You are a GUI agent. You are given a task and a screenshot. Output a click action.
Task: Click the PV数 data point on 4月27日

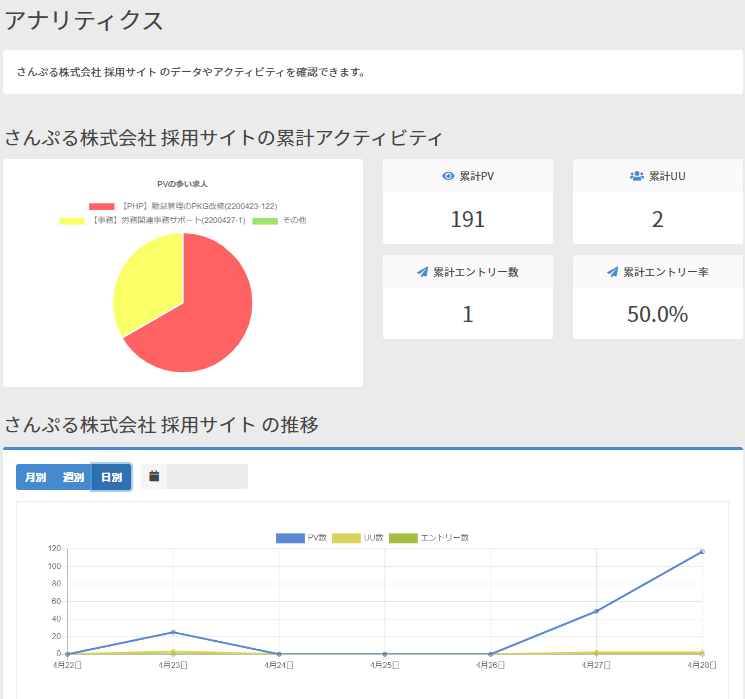click(x=596, y=611)
